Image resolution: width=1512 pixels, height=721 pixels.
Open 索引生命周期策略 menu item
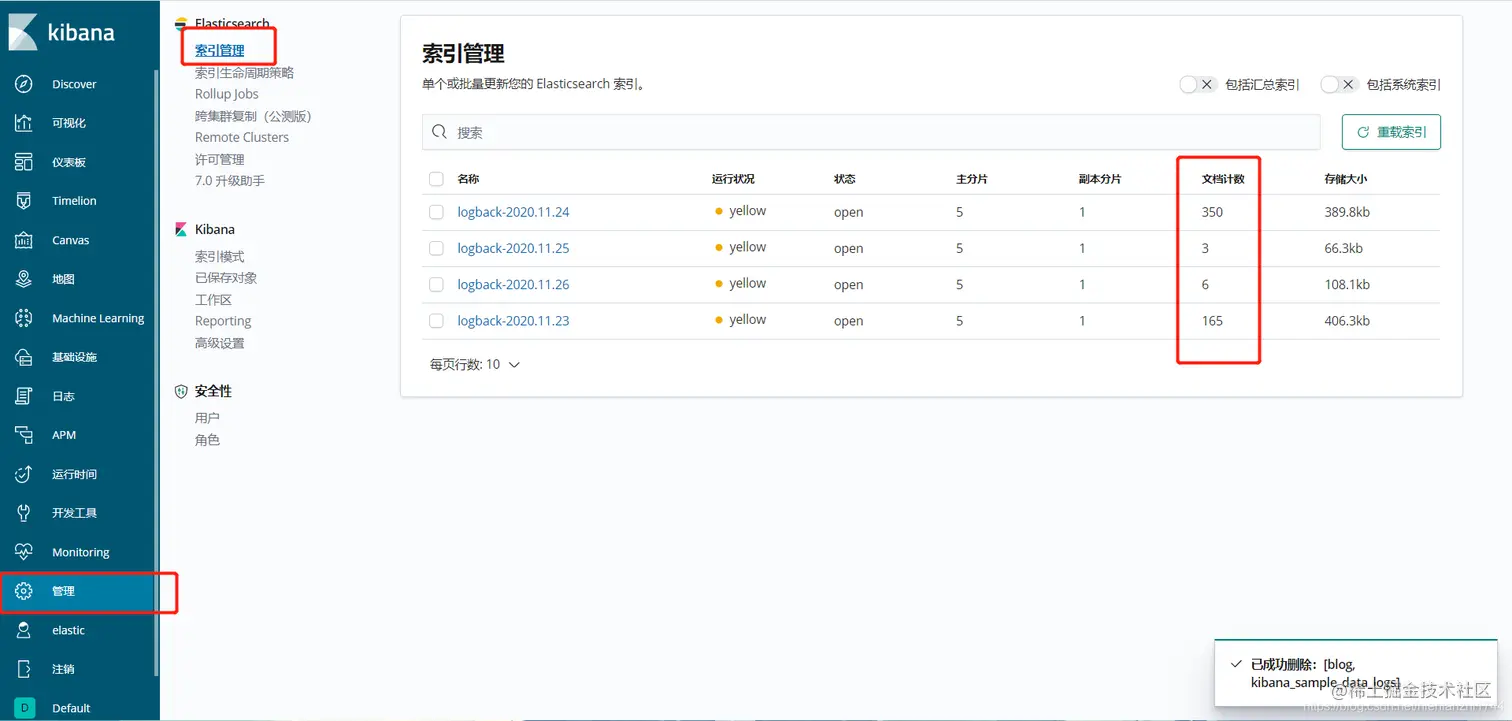pos(244,72)
